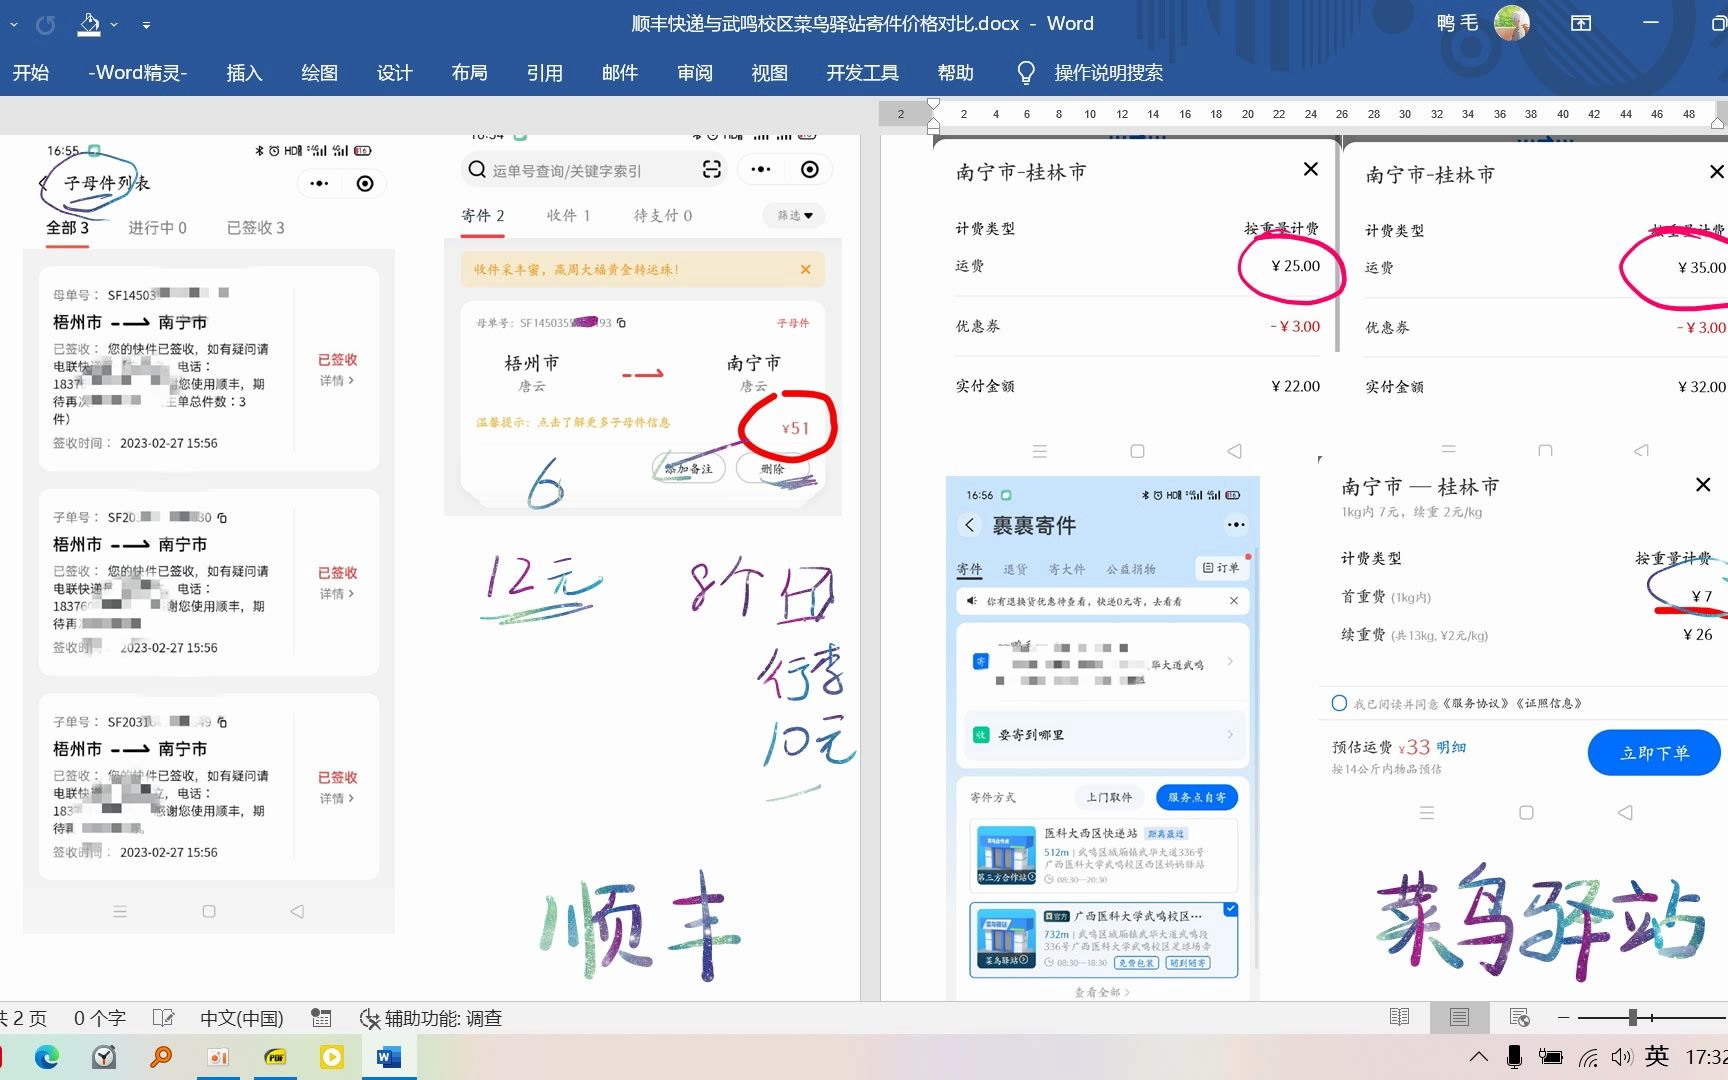Viewport: 1728px width, 1080px height.
Task: Adjust the zoom slider handle
Action: coord(1632,1018)
